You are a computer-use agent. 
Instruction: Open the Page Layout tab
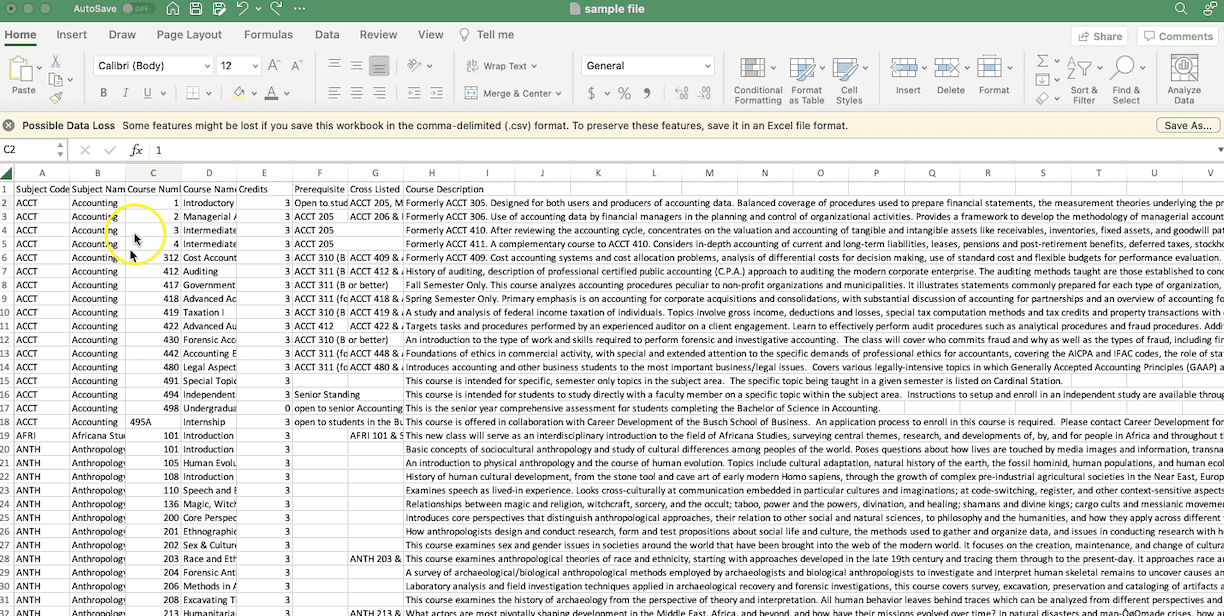pos(189,34)
